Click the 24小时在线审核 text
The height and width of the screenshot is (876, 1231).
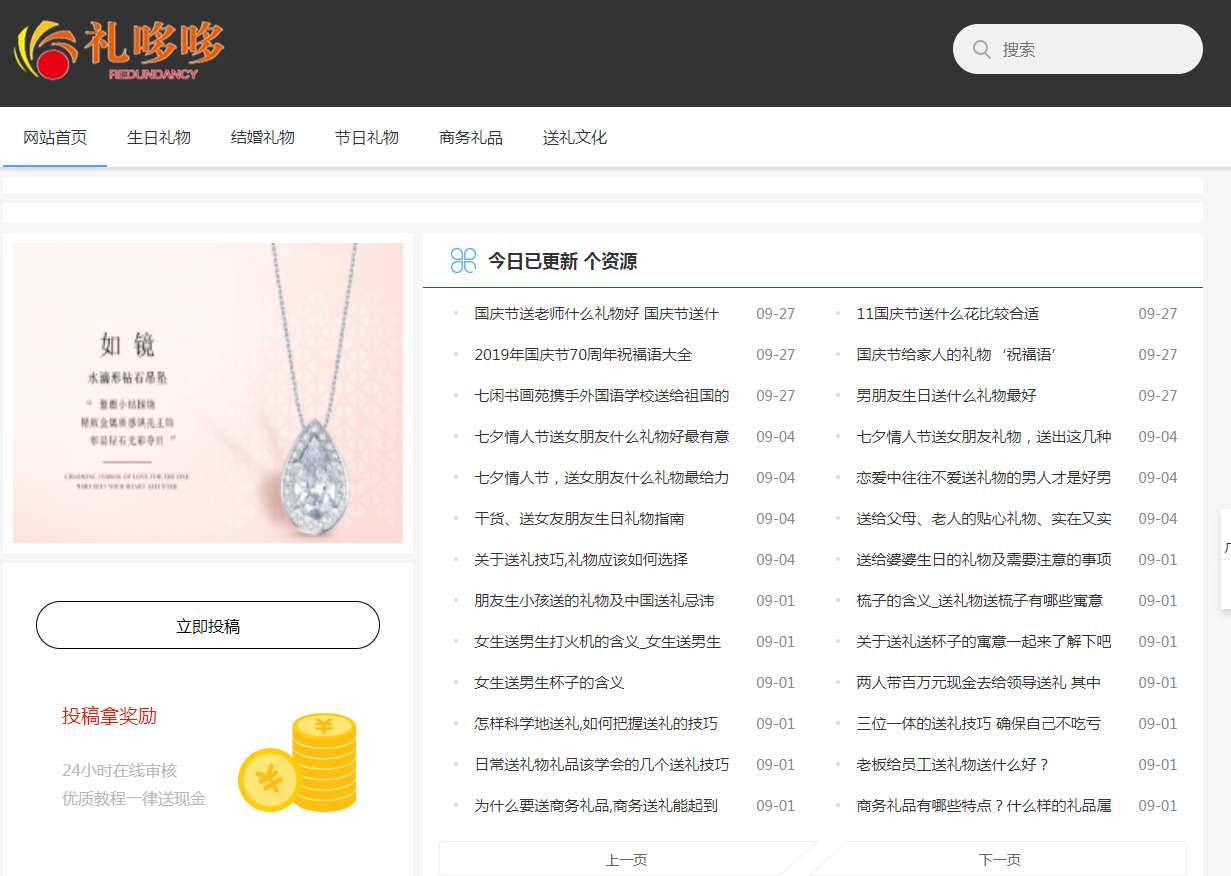tap(119, 771)
